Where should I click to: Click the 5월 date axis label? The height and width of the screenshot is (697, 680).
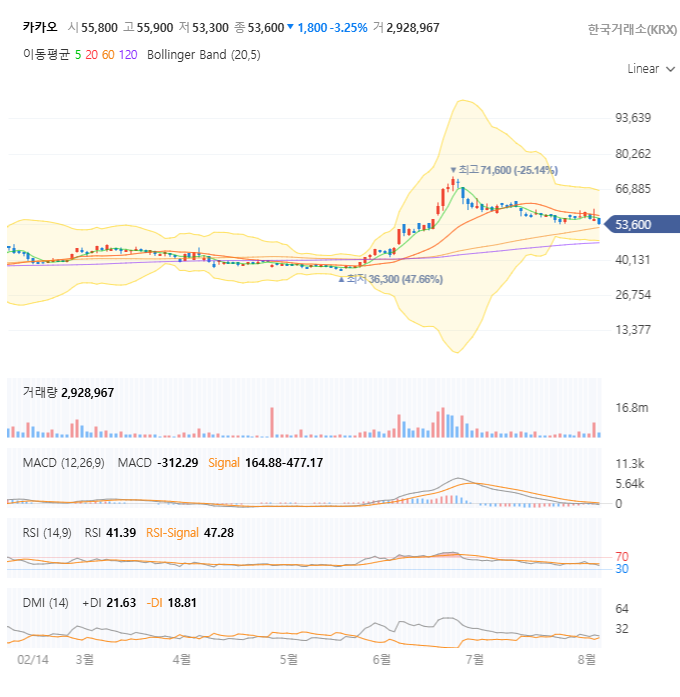(289, 660)
